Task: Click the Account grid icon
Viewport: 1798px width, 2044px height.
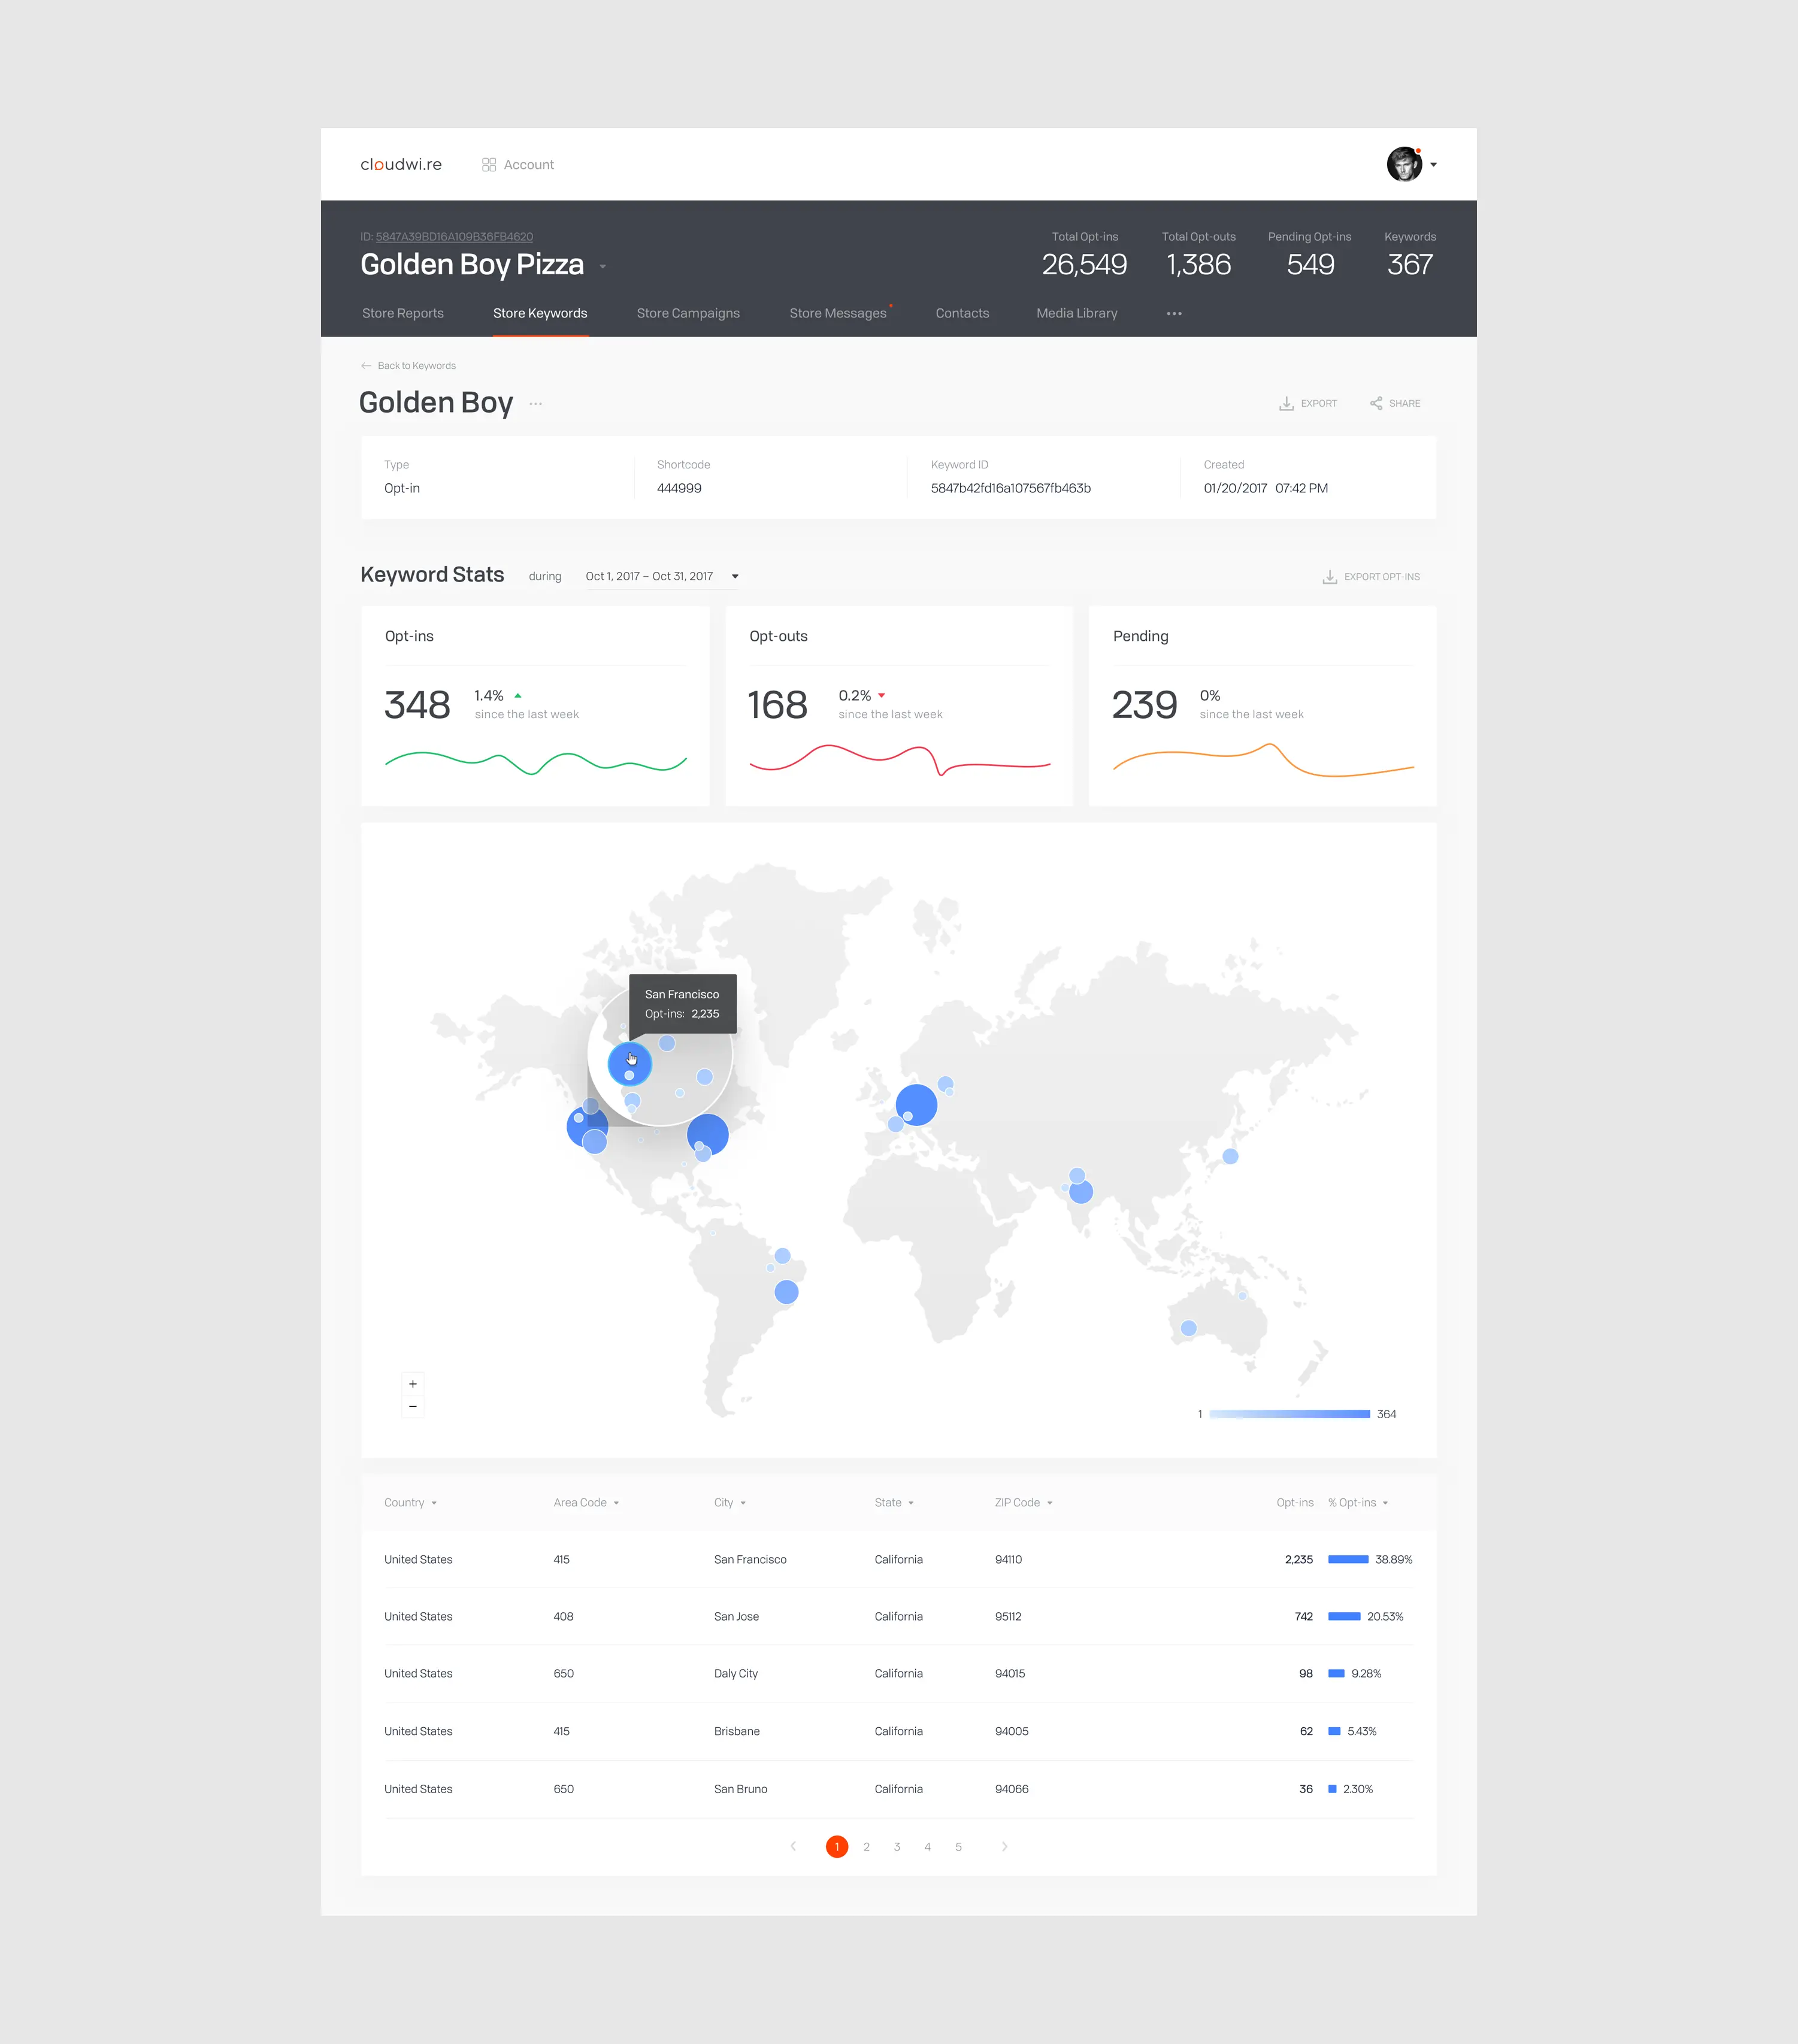Action: coord(488,165)
